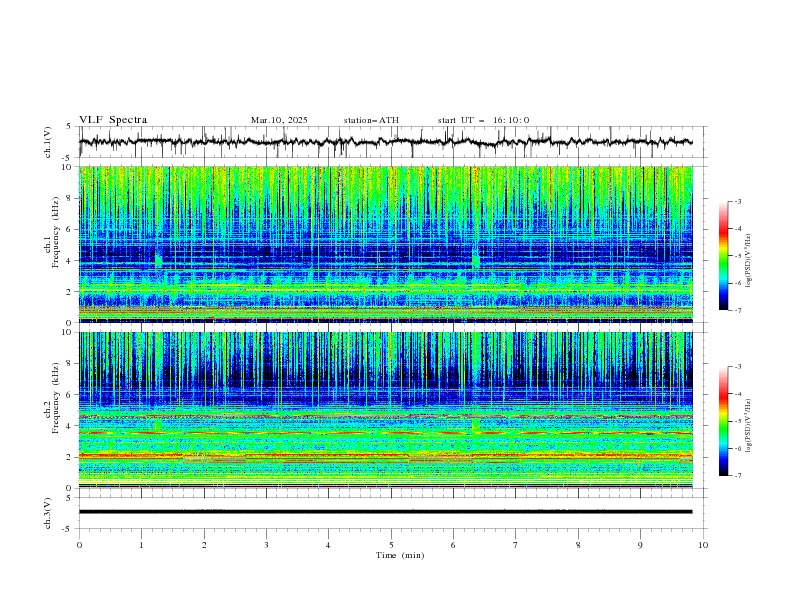Click the 5 tick on the time axis
792x612 pixels.
[x=391, y=545]
